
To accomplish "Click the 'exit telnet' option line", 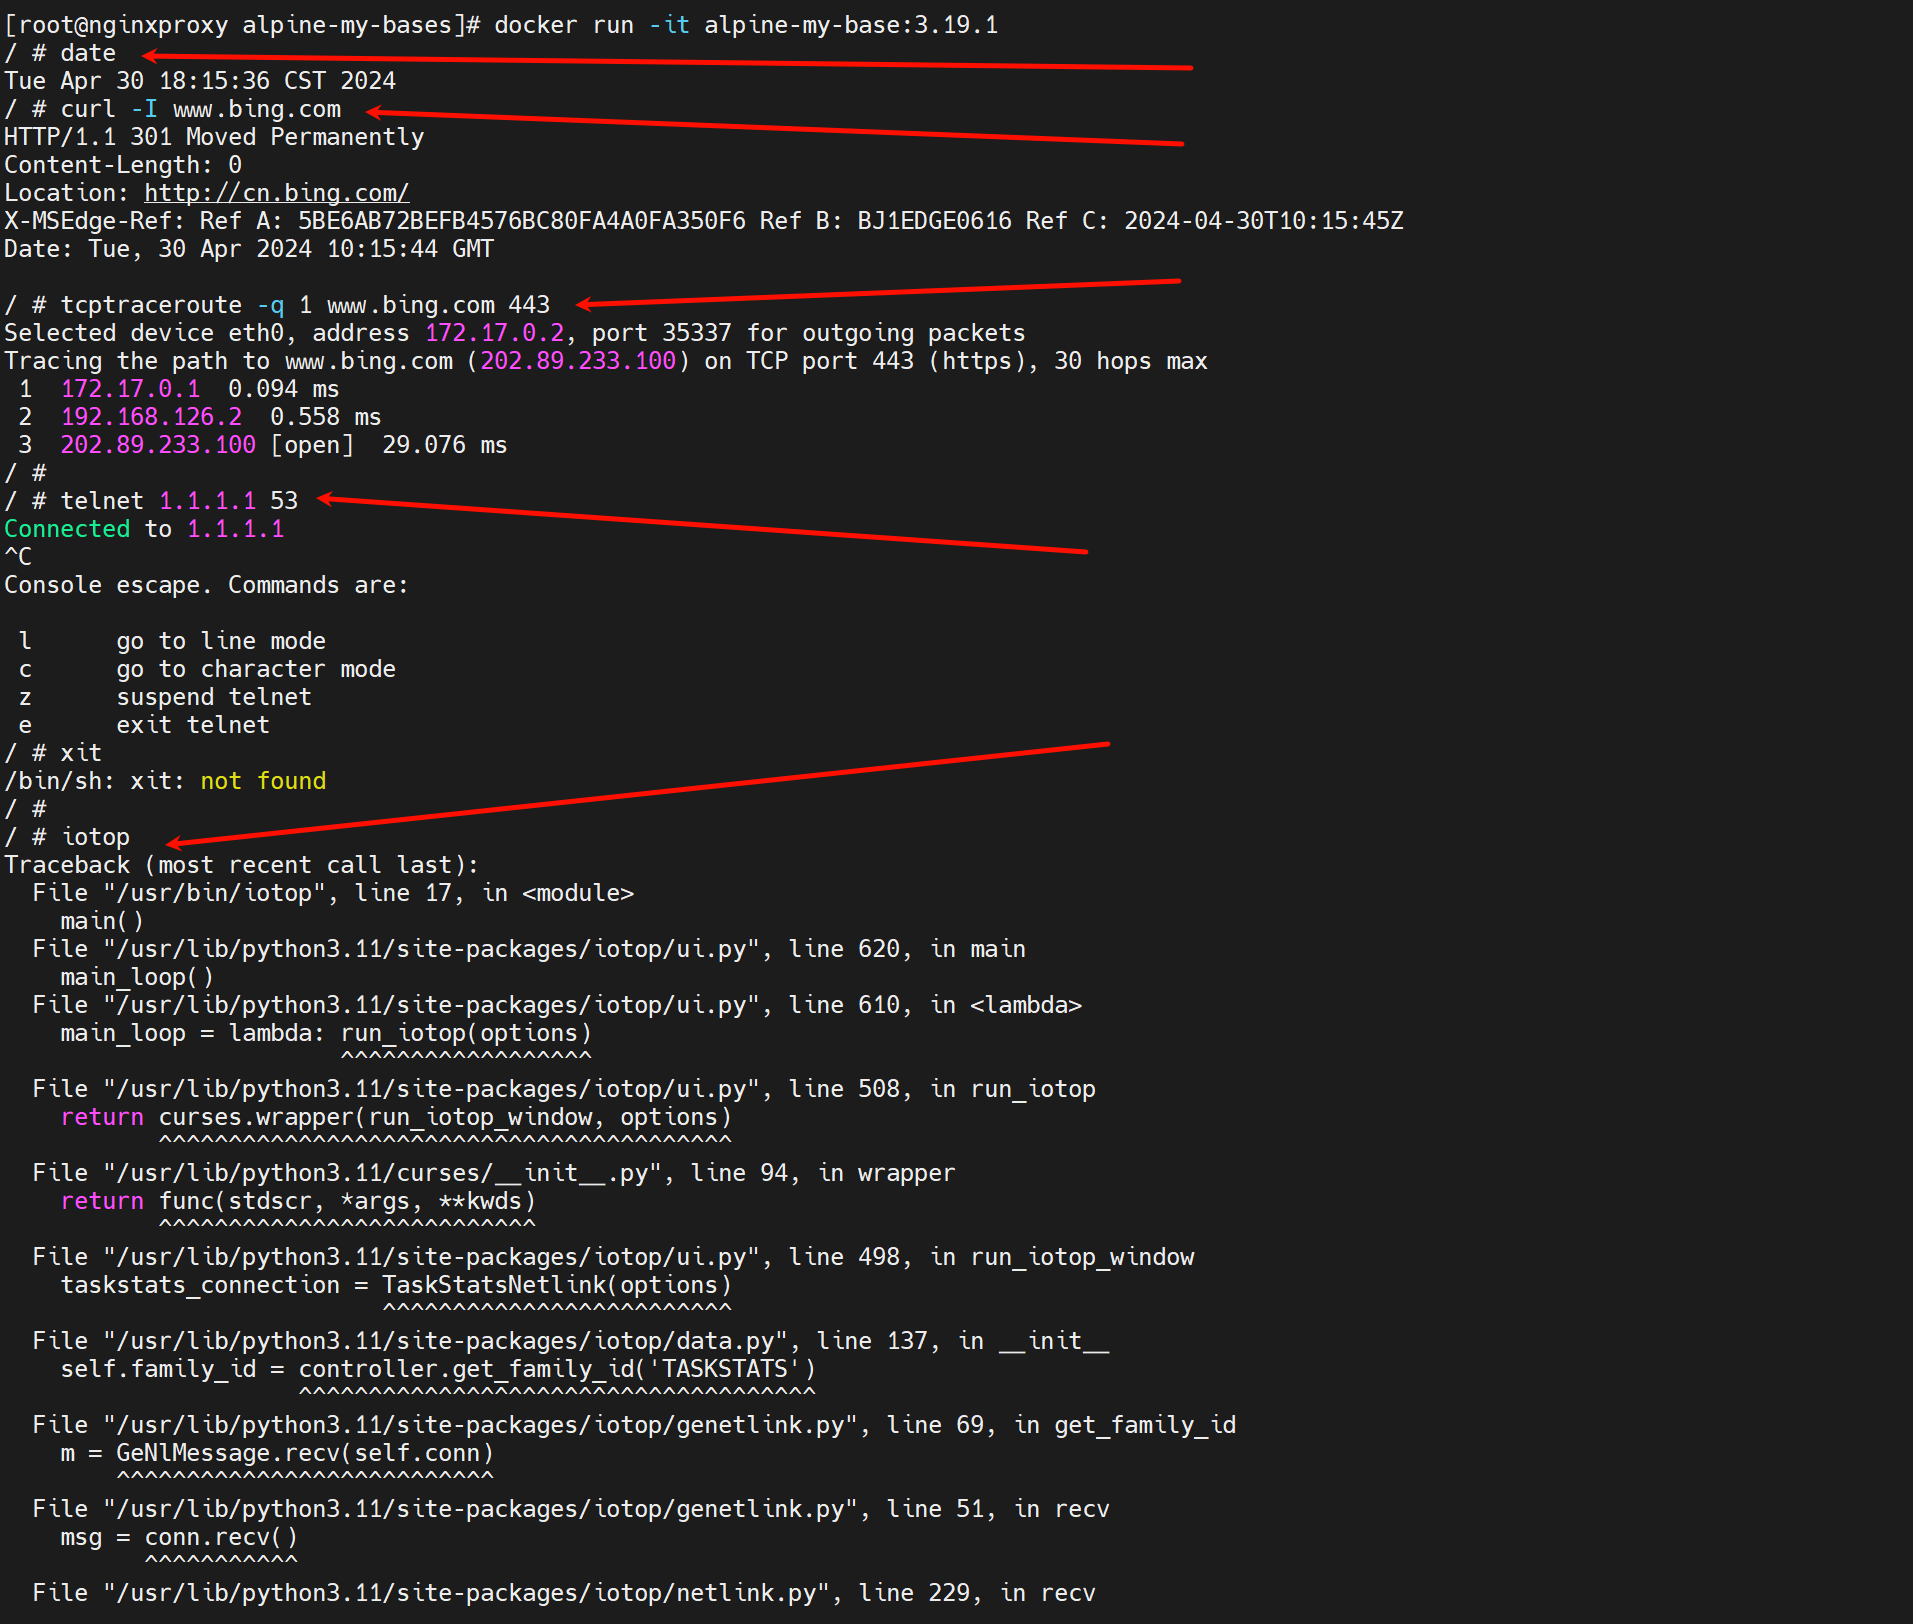I will click(193, 725).
